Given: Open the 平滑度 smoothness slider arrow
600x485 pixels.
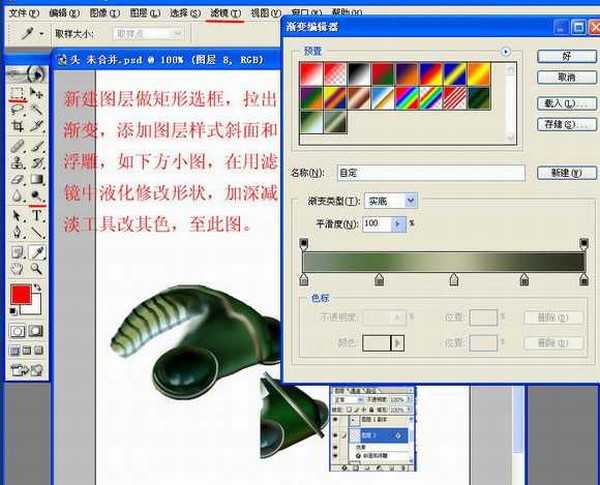Looking at the screenshot, I should coord(399,224).
